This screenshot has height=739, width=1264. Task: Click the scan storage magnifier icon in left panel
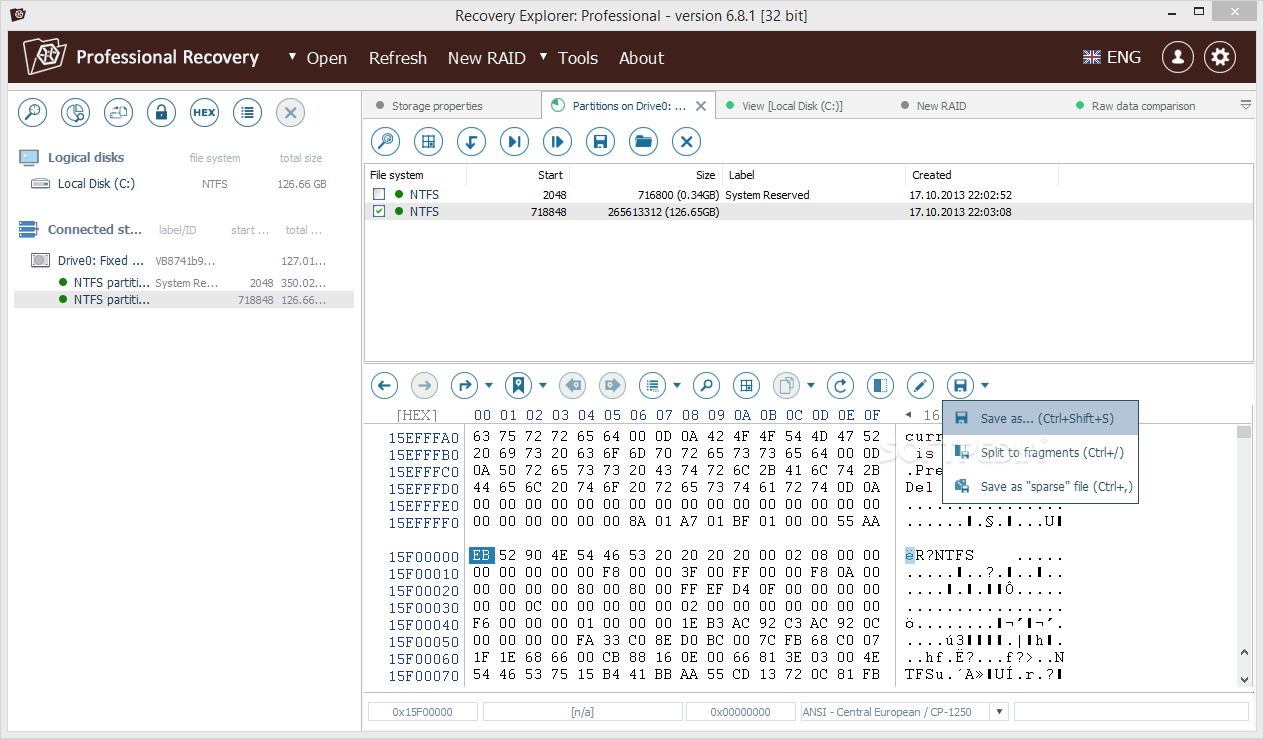(33, 113)
